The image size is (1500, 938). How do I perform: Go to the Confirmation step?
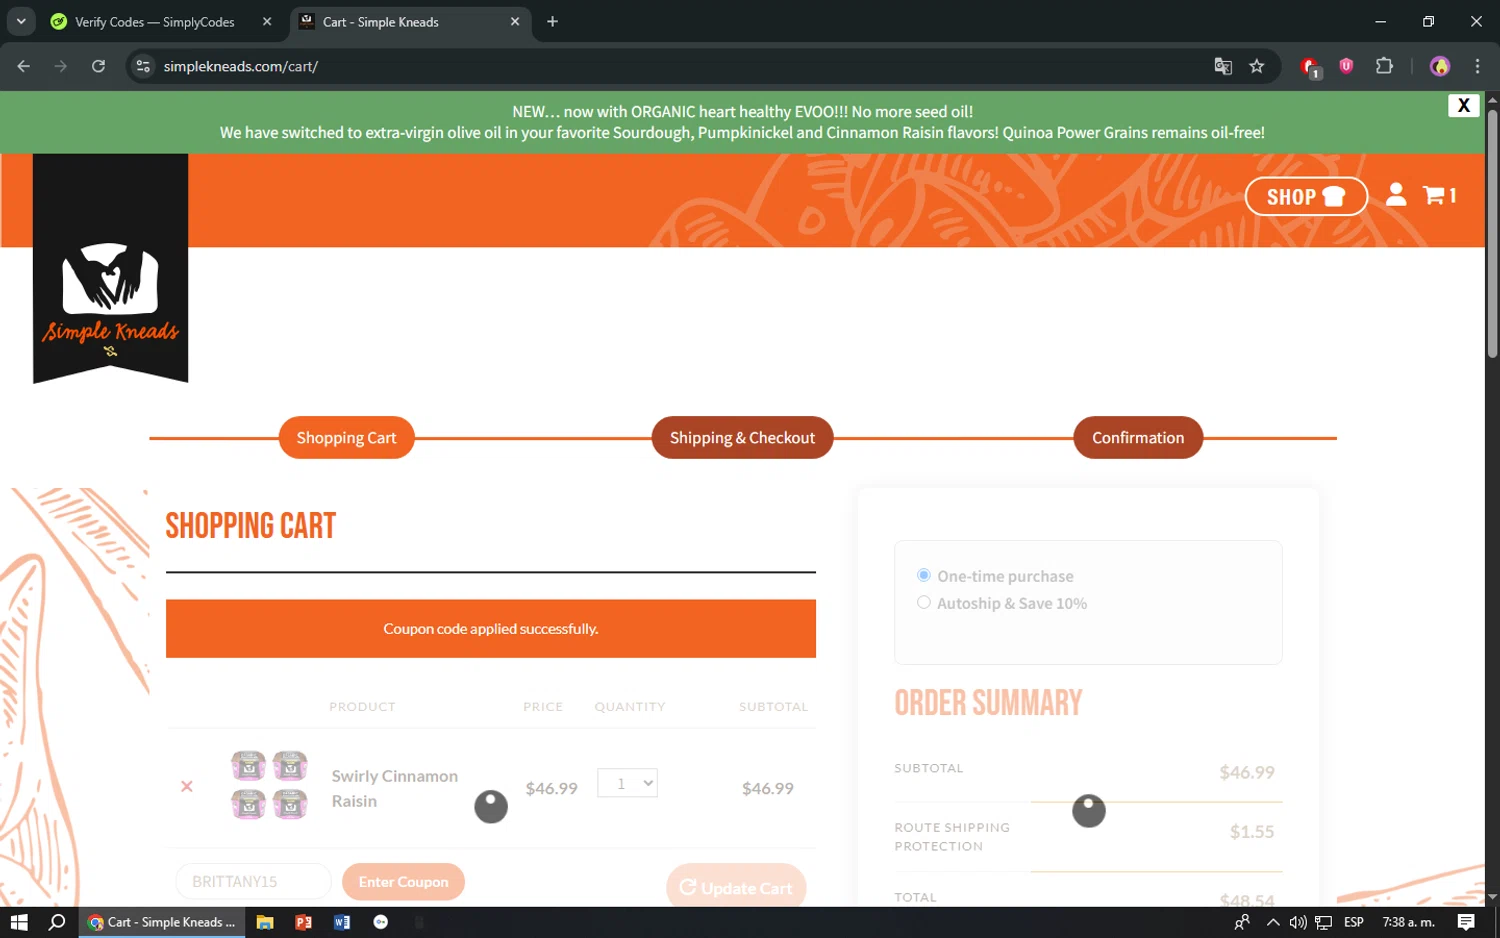(x=1138, y=438)
